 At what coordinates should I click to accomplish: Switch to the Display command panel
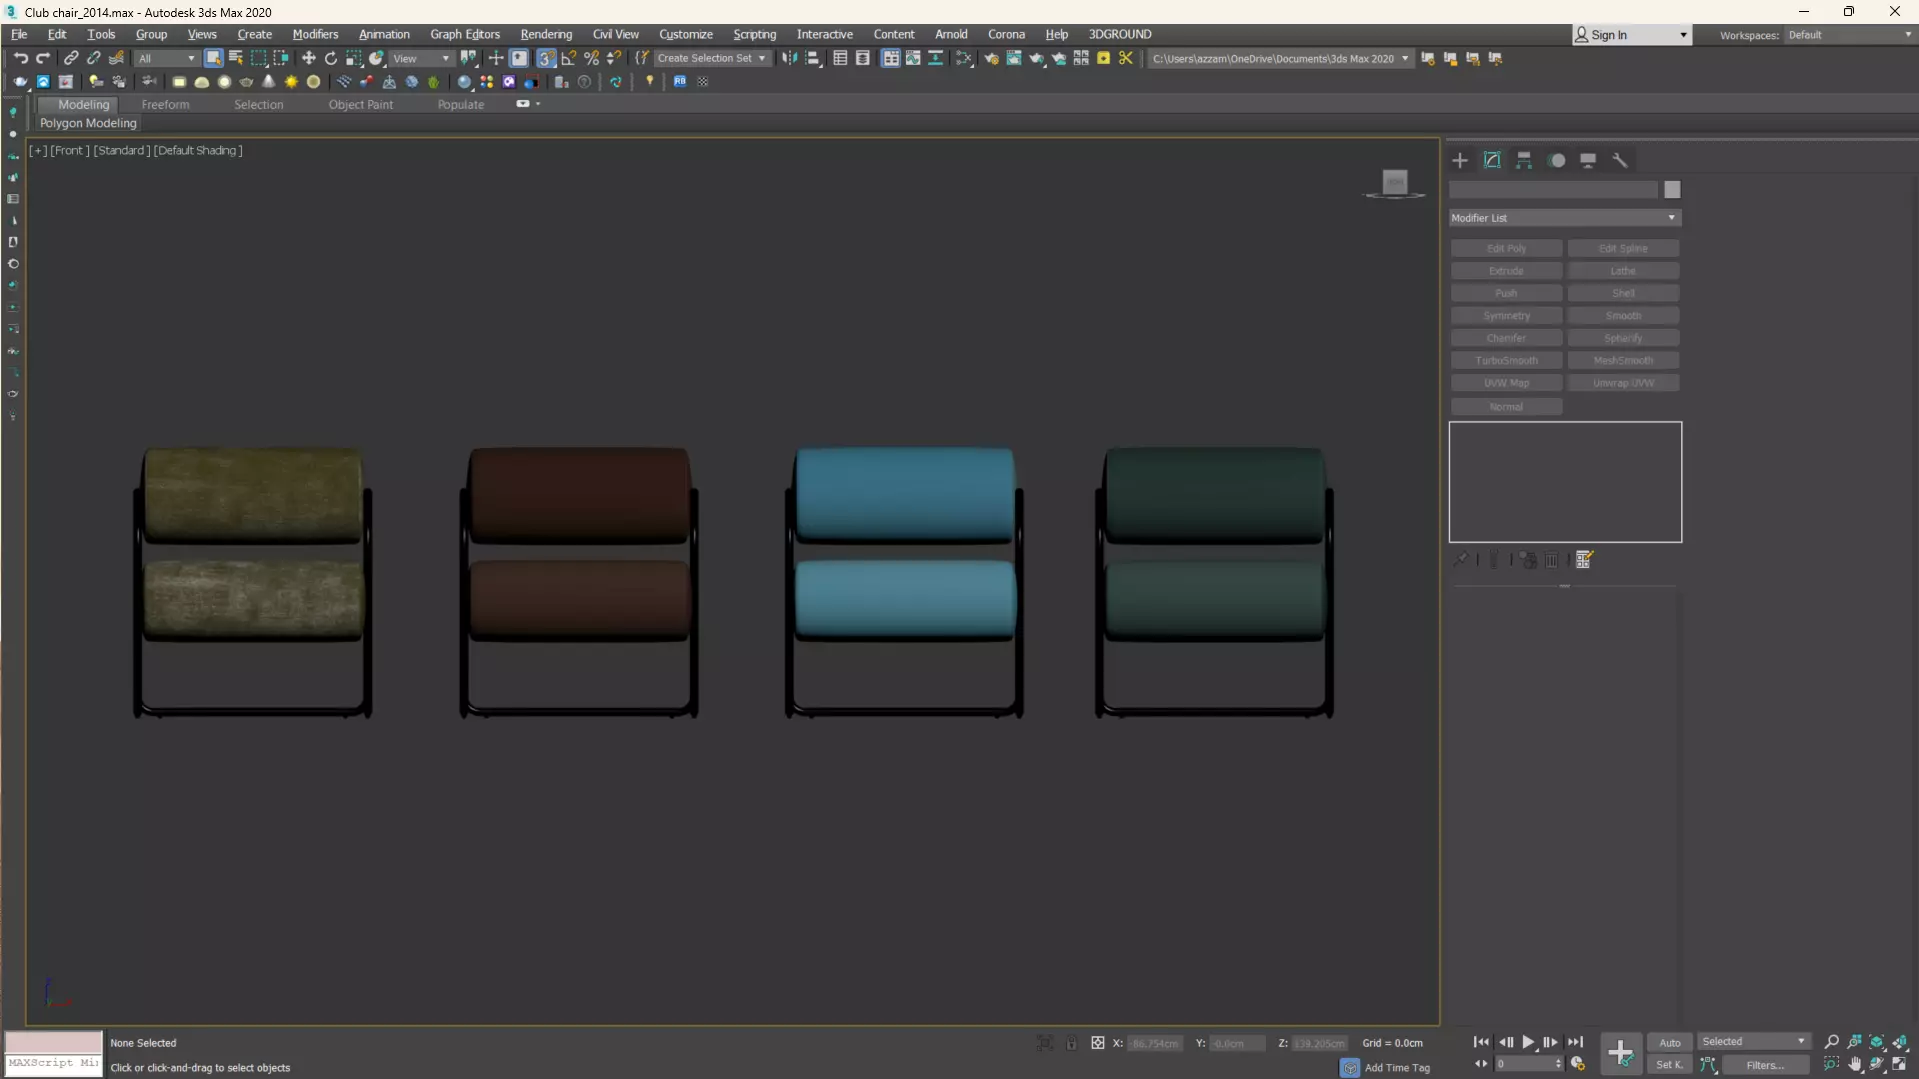pos(1588,160)
